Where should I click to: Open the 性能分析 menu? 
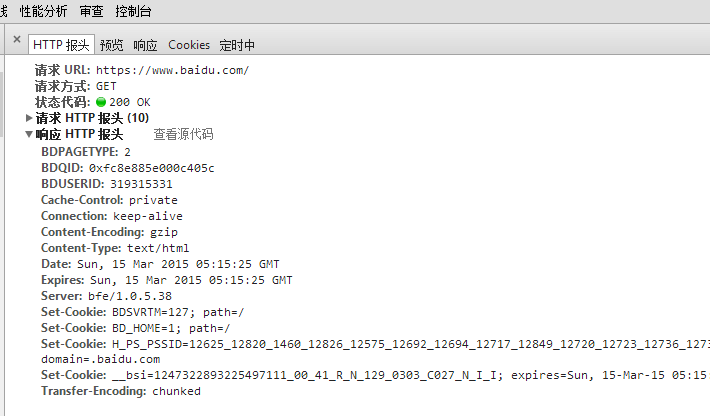coord(43,11)
